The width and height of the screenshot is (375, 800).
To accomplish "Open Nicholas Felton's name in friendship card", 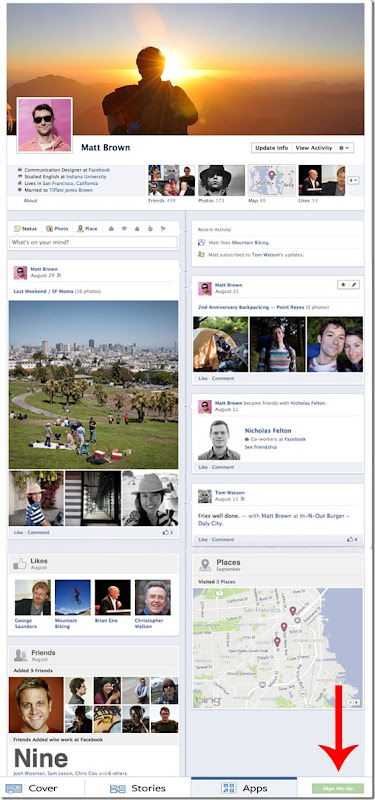I will (x=267, y=431).
